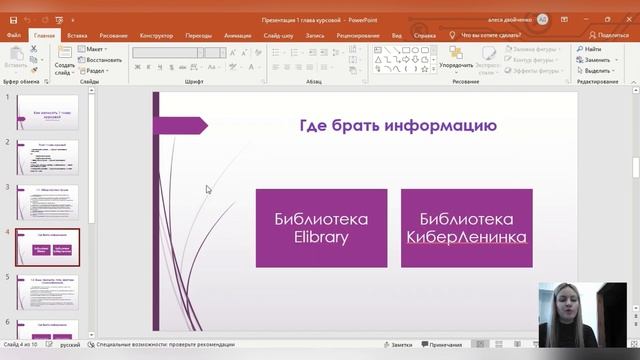Open the Буфер обмена dialog launcher

click(46, 82)
